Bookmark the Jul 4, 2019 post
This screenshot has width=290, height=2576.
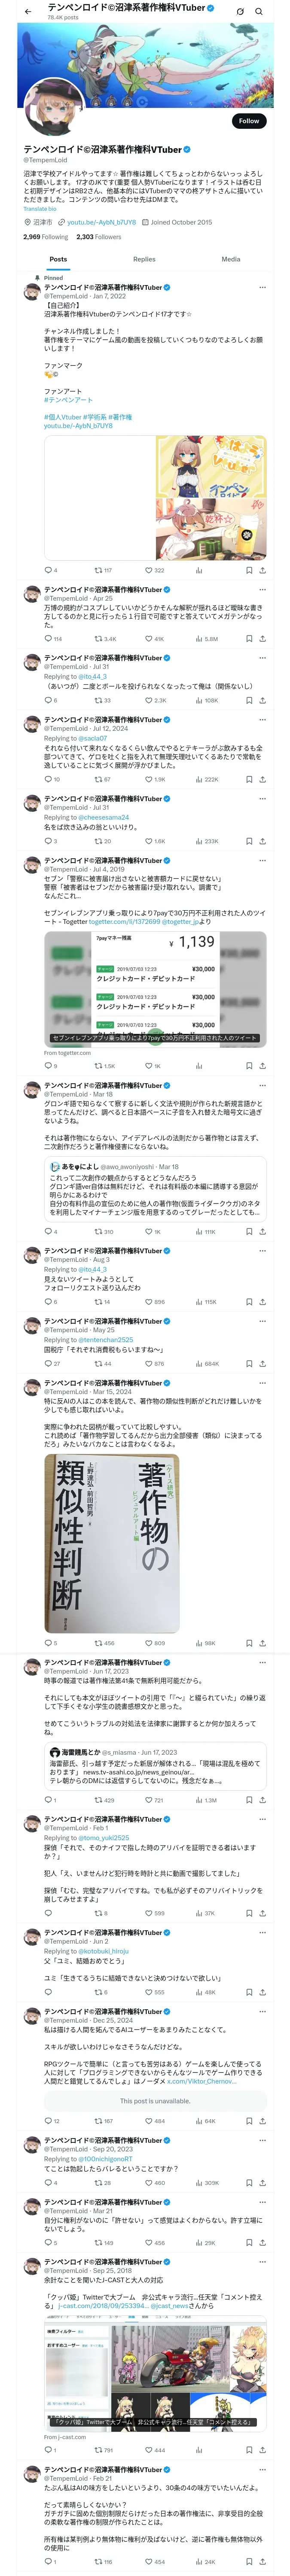249,1065
